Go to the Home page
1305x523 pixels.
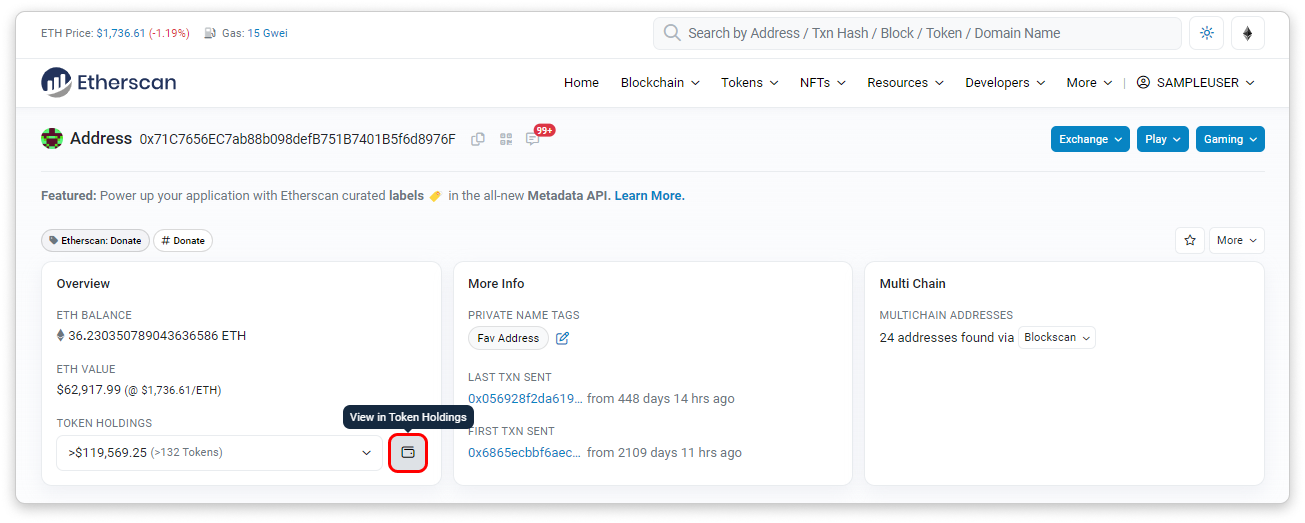[x=581, y=83]
